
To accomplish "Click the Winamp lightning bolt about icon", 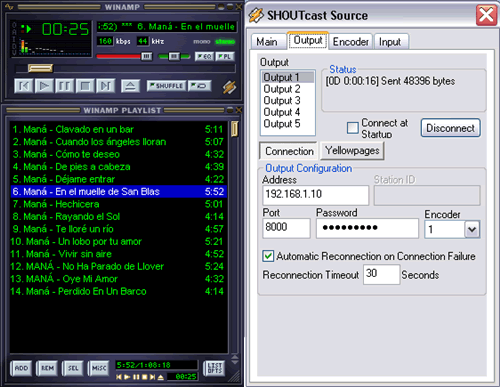I will coord(230,87).
